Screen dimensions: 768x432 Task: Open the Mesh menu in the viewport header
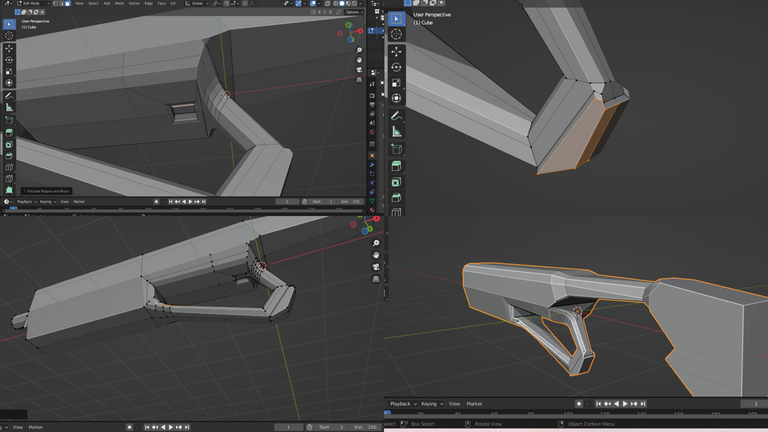[119, 3]
